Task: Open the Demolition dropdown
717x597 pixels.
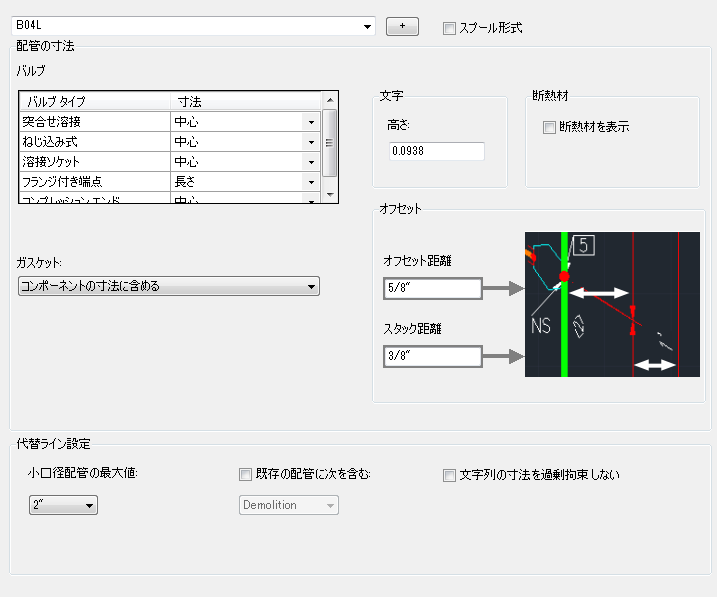Action: [x=289, y=505]
